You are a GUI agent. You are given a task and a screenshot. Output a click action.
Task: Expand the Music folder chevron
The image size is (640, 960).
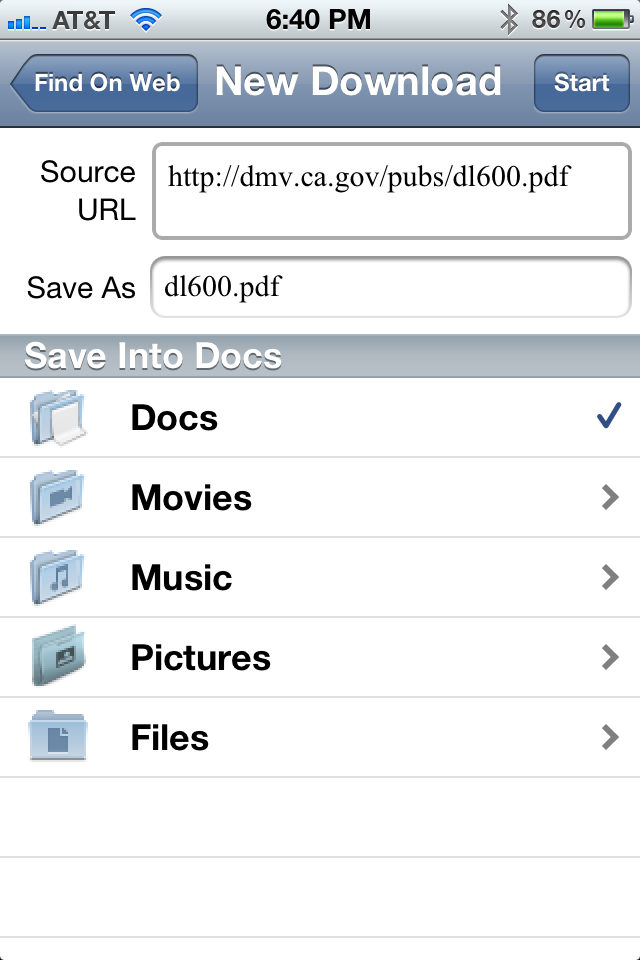(x=610, y=578)
